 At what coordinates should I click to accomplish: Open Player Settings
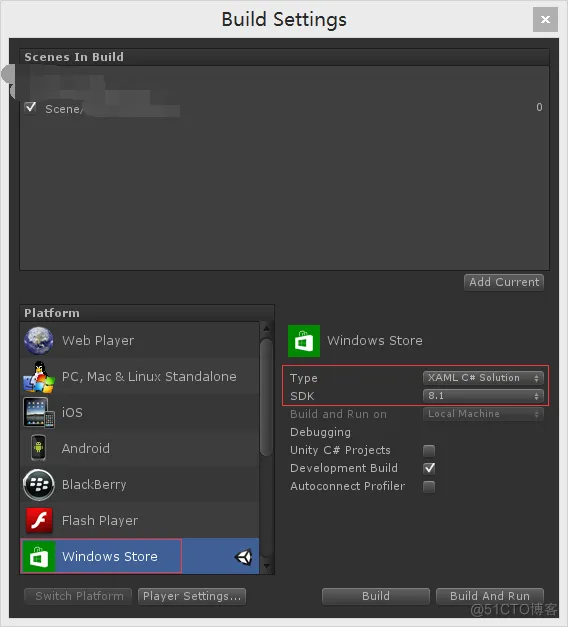point(192,596)
